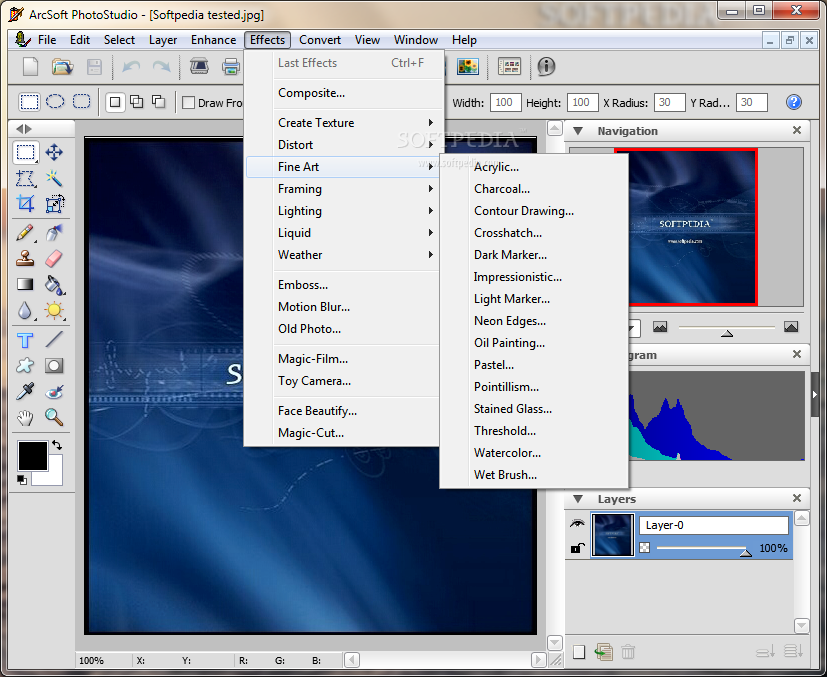
Task: Pick the Paint Bucket fill tool
Action: [54, 285]
